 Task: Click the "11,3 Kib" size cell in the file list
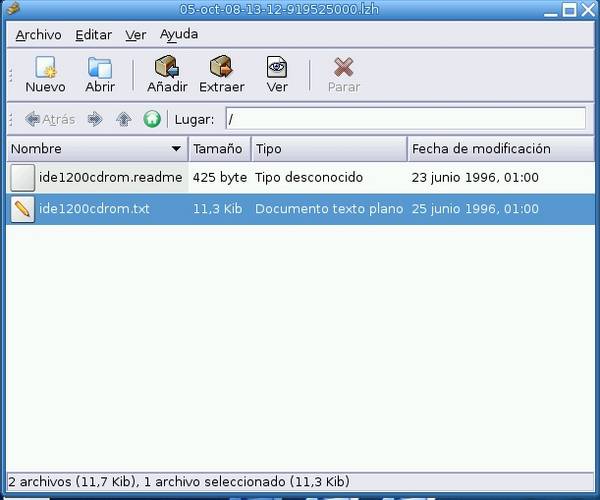click(x=217, y=209)
